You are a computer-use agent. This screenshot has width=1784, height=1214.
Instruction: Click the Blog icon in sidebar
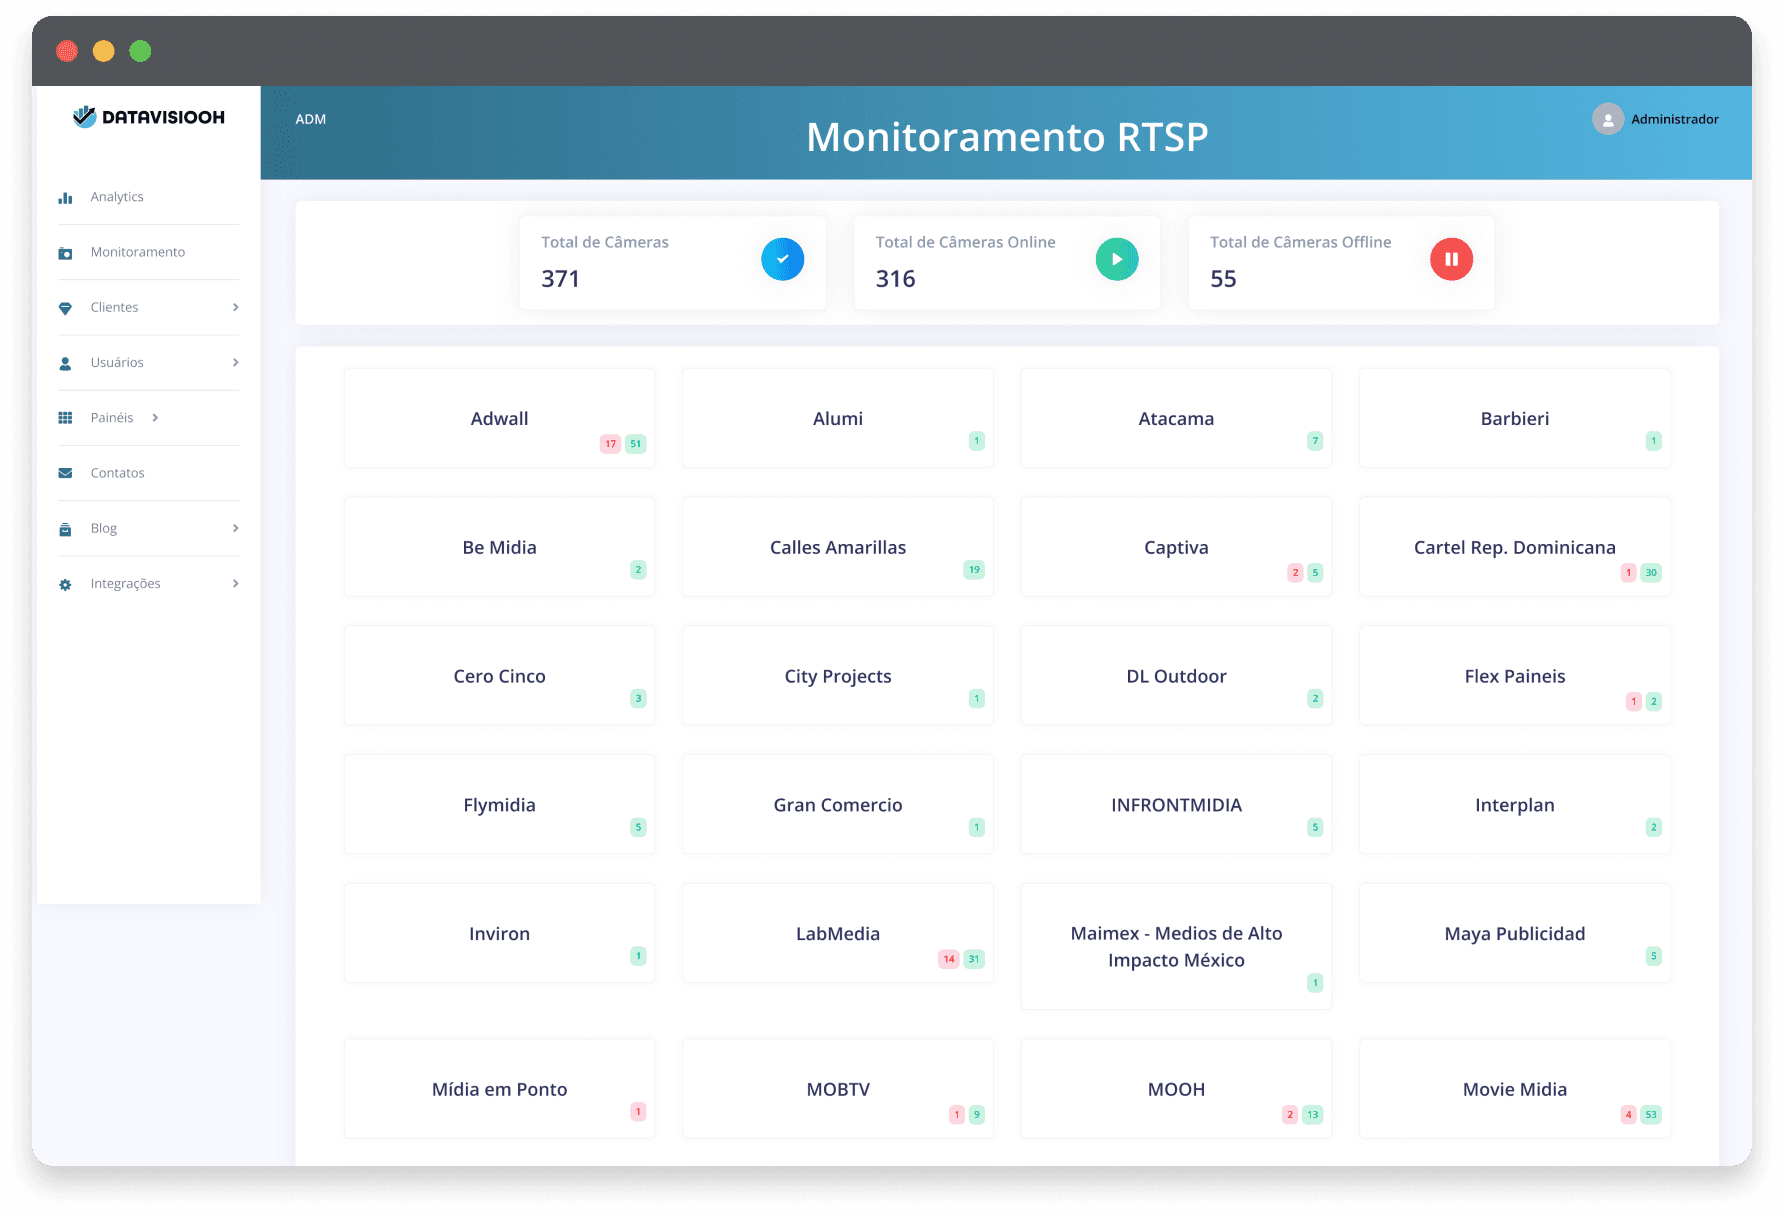click(x=65, y=529)
